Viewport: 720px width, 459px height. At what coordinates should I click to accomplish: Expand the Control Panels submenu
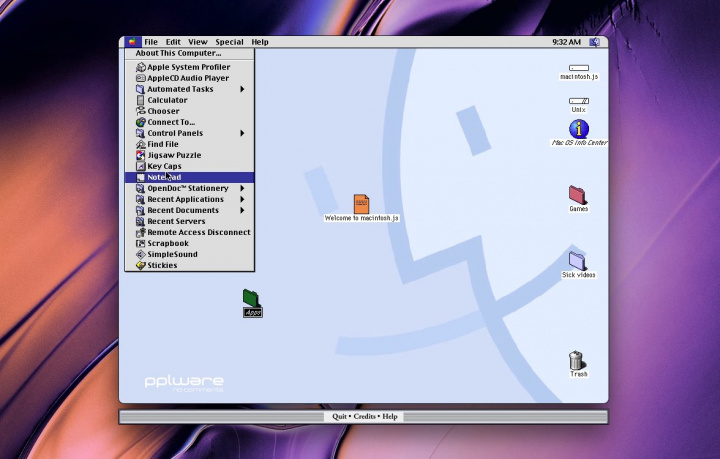coord(190,133)
